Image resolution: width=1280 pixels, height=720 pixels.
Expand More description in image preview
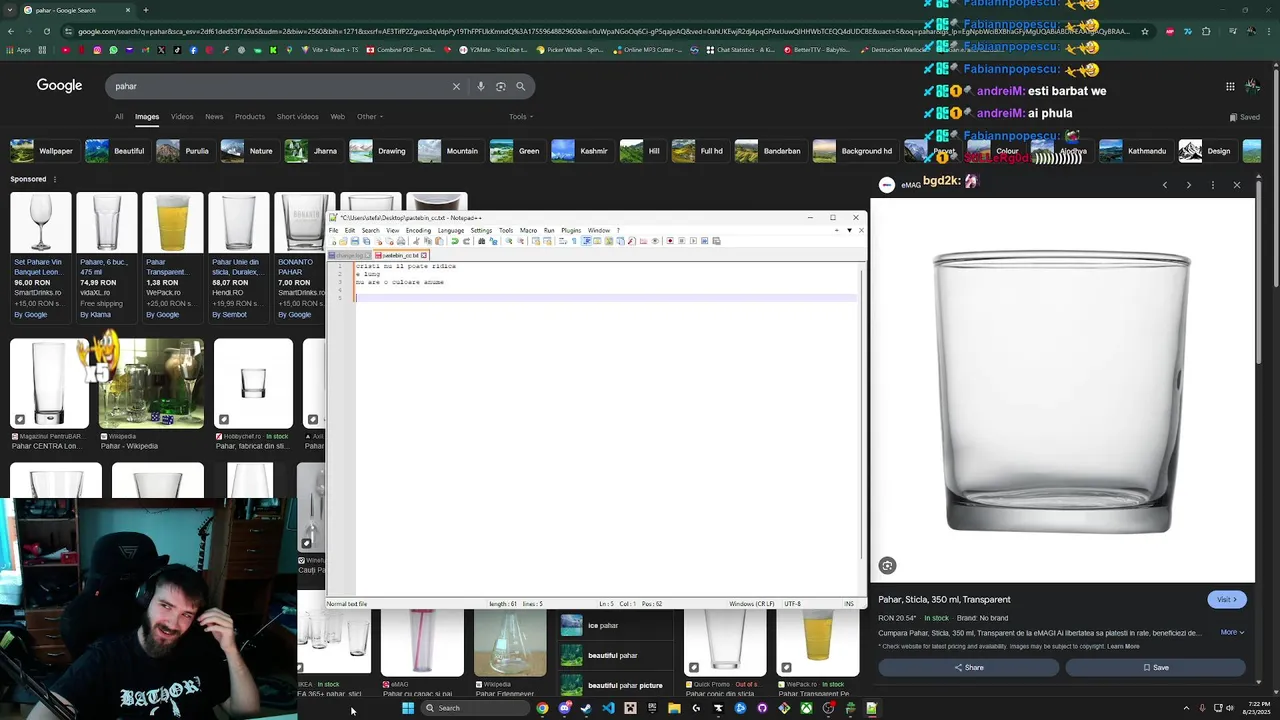click(x=1232, y=632)
